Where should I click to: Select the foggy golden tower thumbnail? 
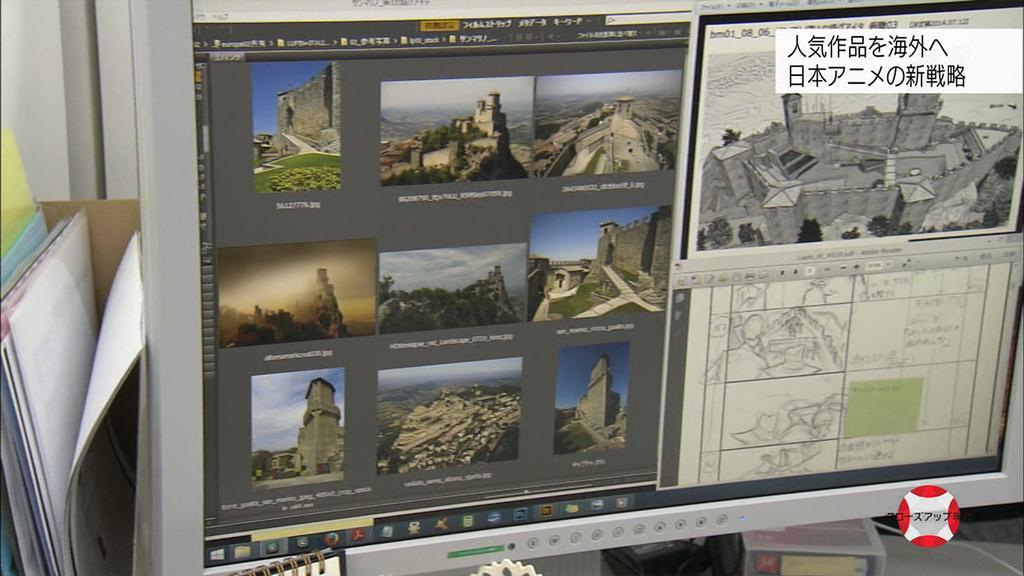(x=297, y=293)
